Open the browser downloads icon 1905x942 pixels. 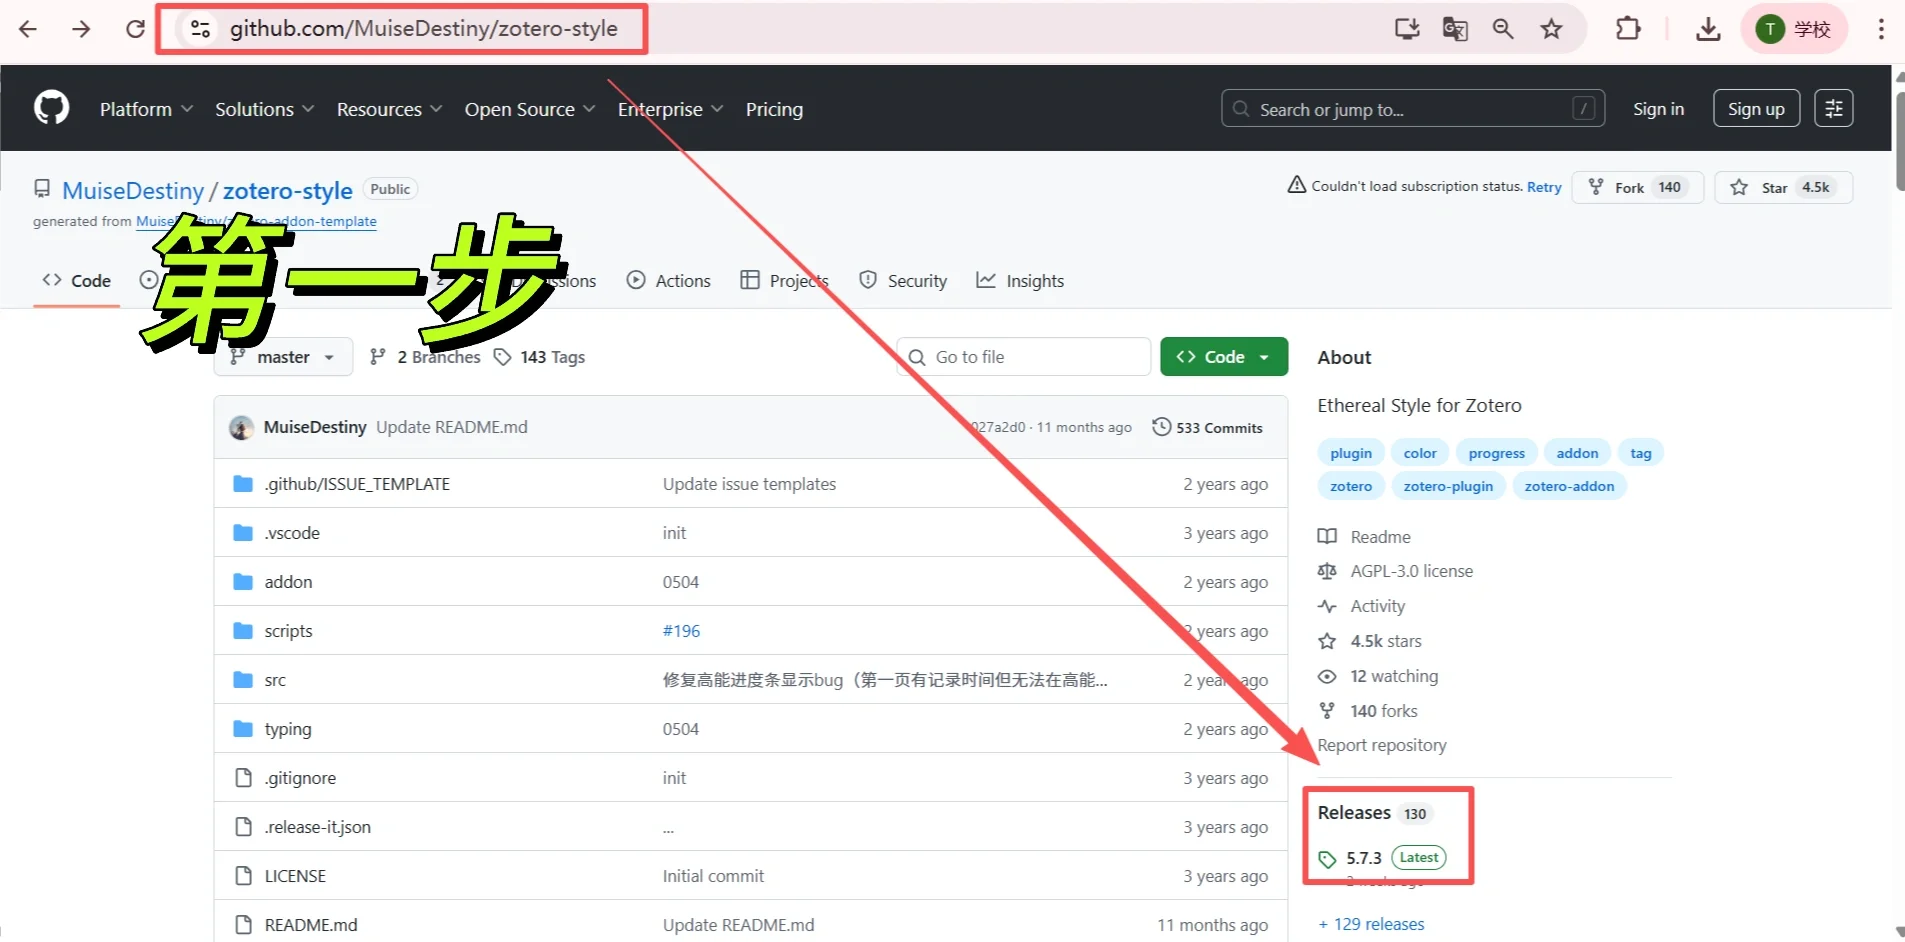pyautogui.click(x=1708, y=29)
